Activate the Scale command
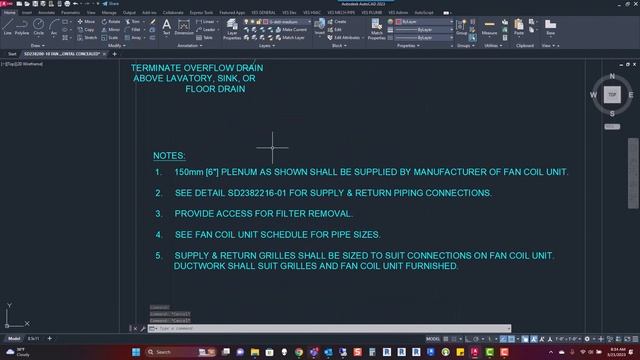 click(110, 38)
